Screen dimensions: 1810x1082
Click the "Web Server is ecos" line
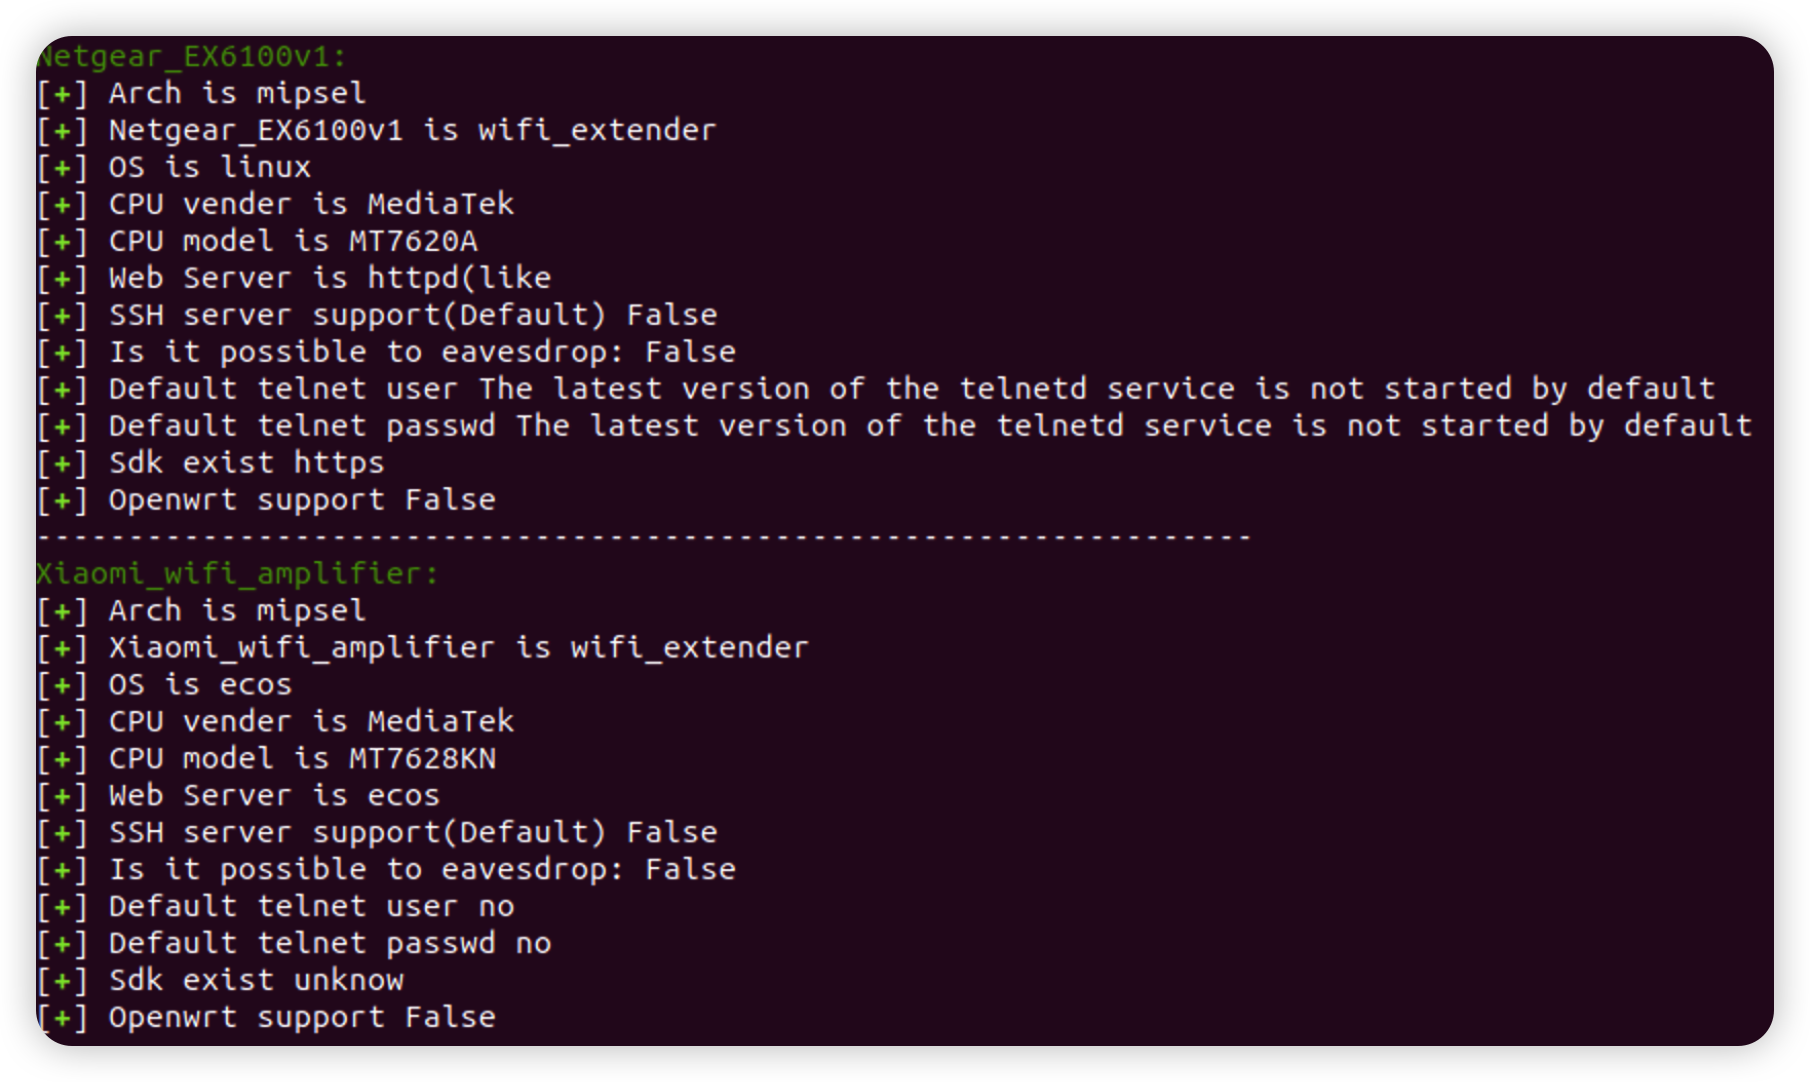point(274,796)
